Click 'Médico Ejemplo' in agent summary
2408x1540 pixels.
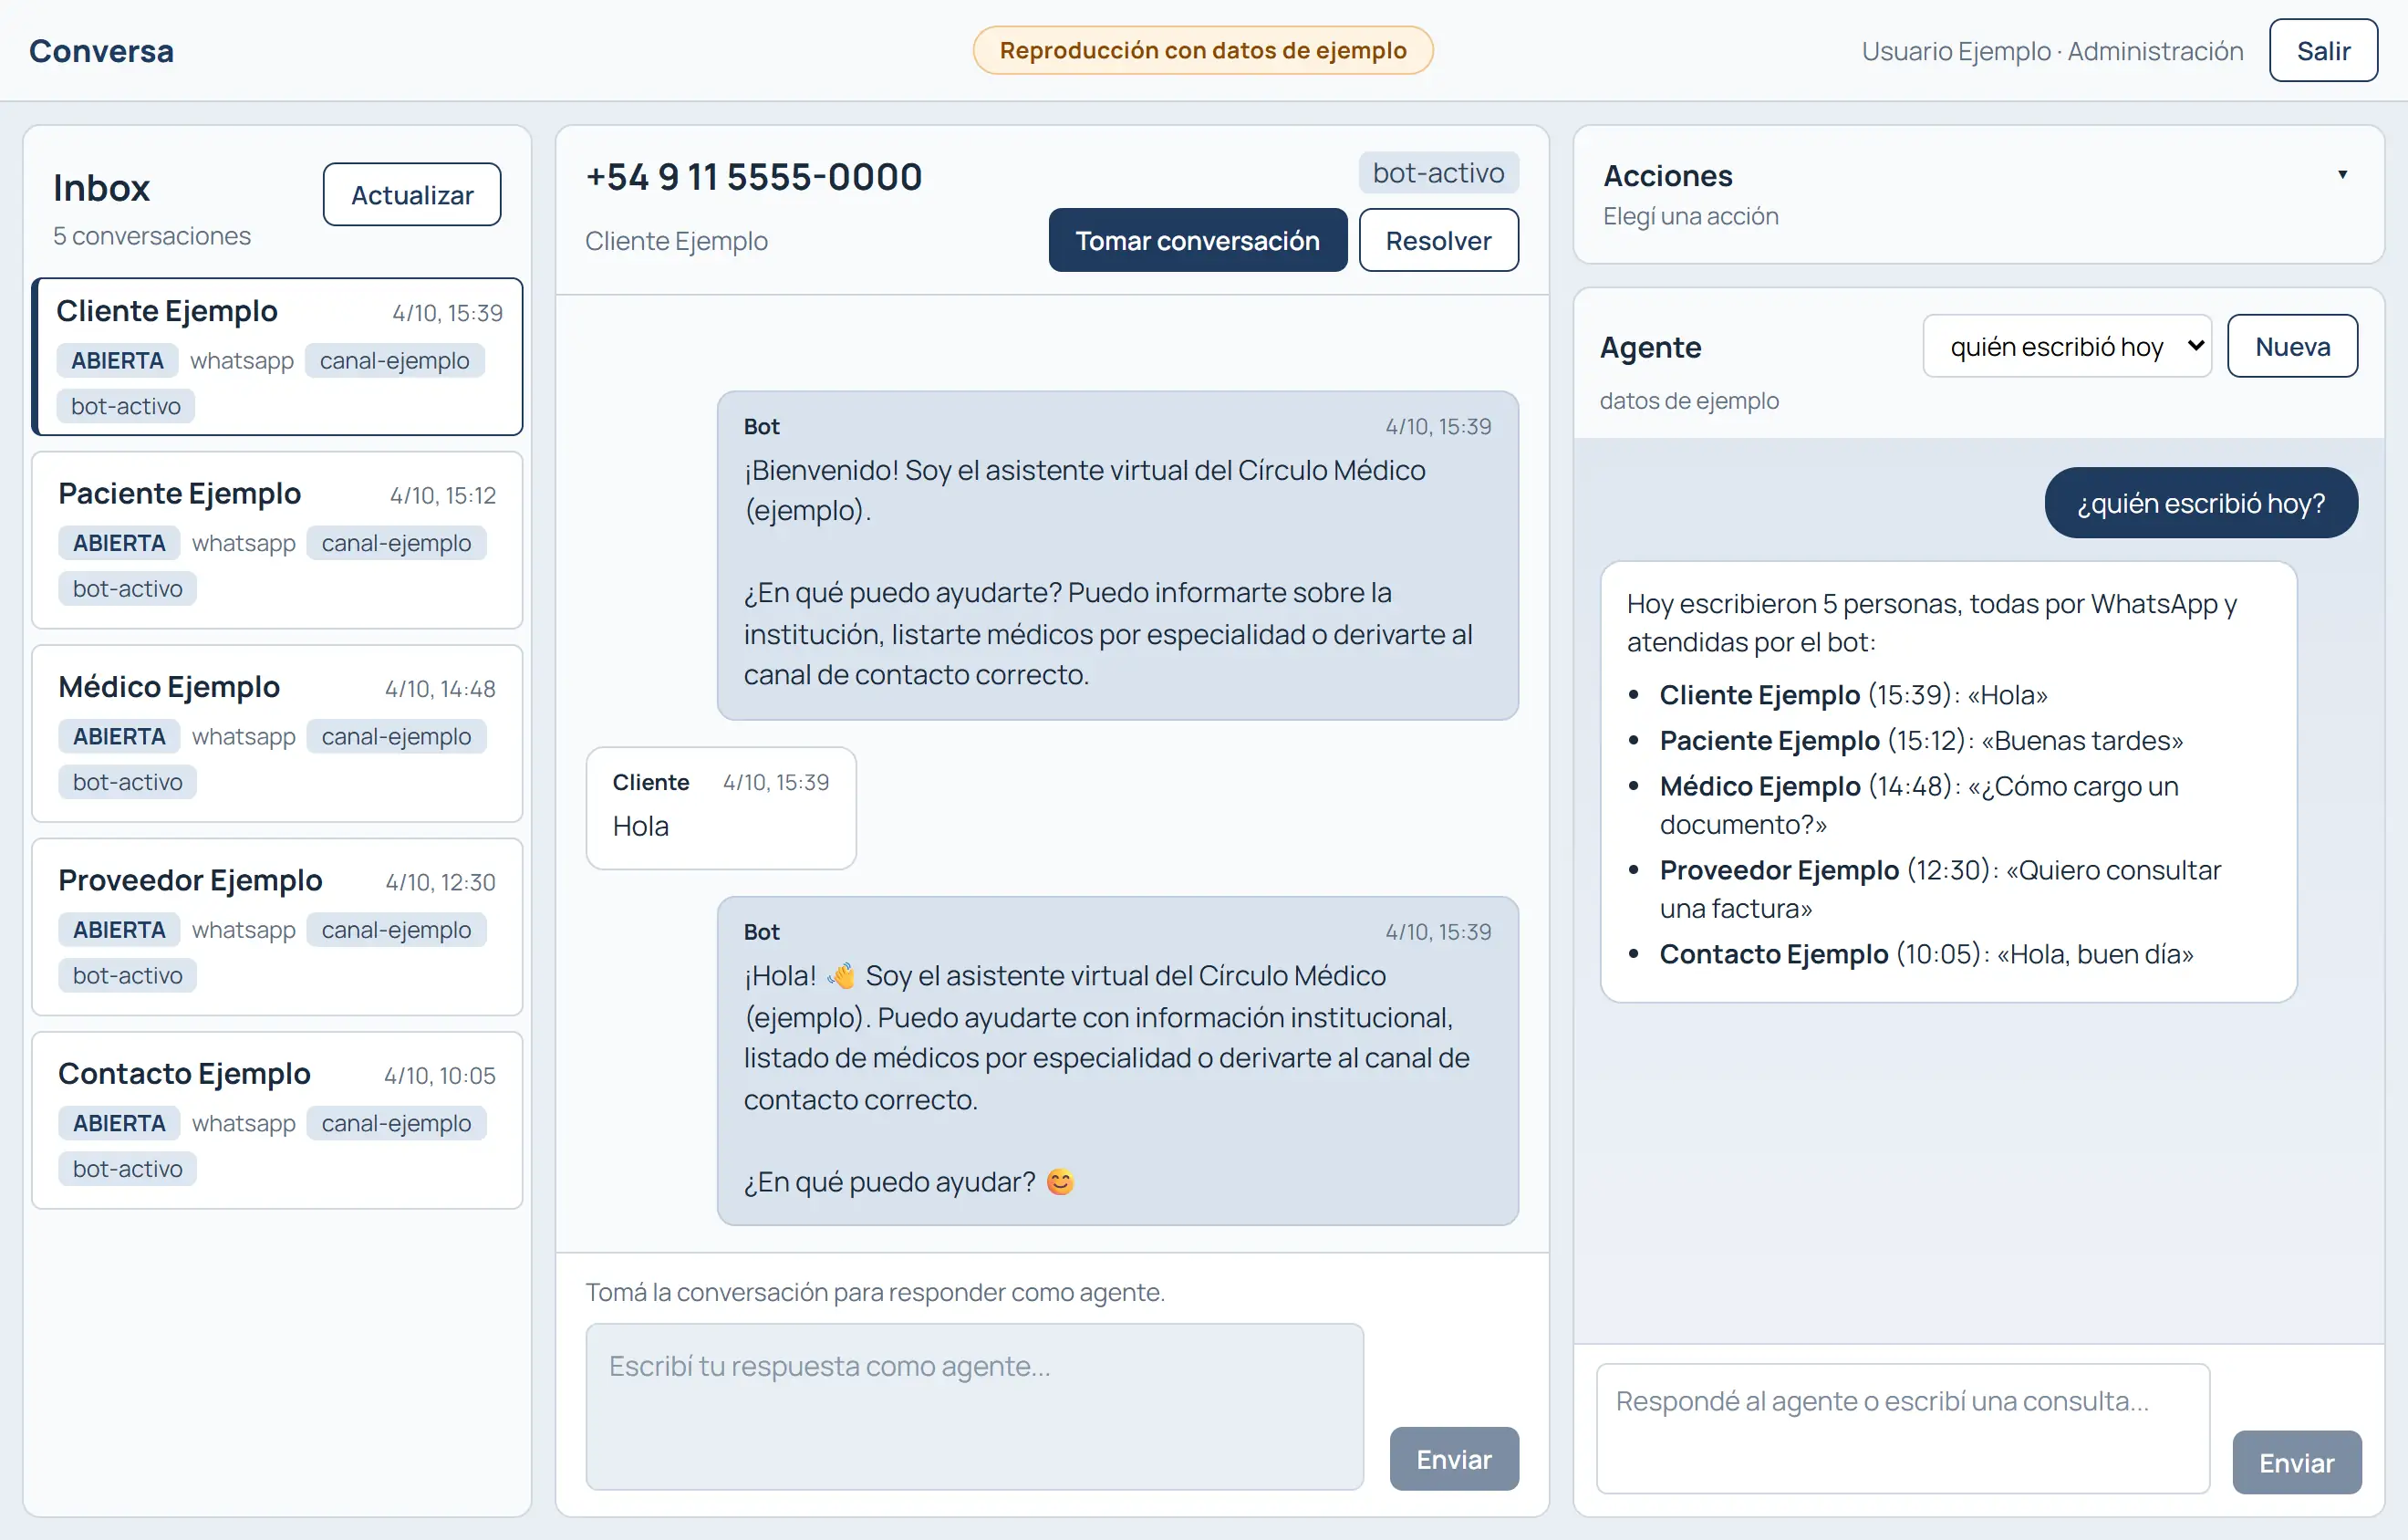click(x=1760, y=786)
